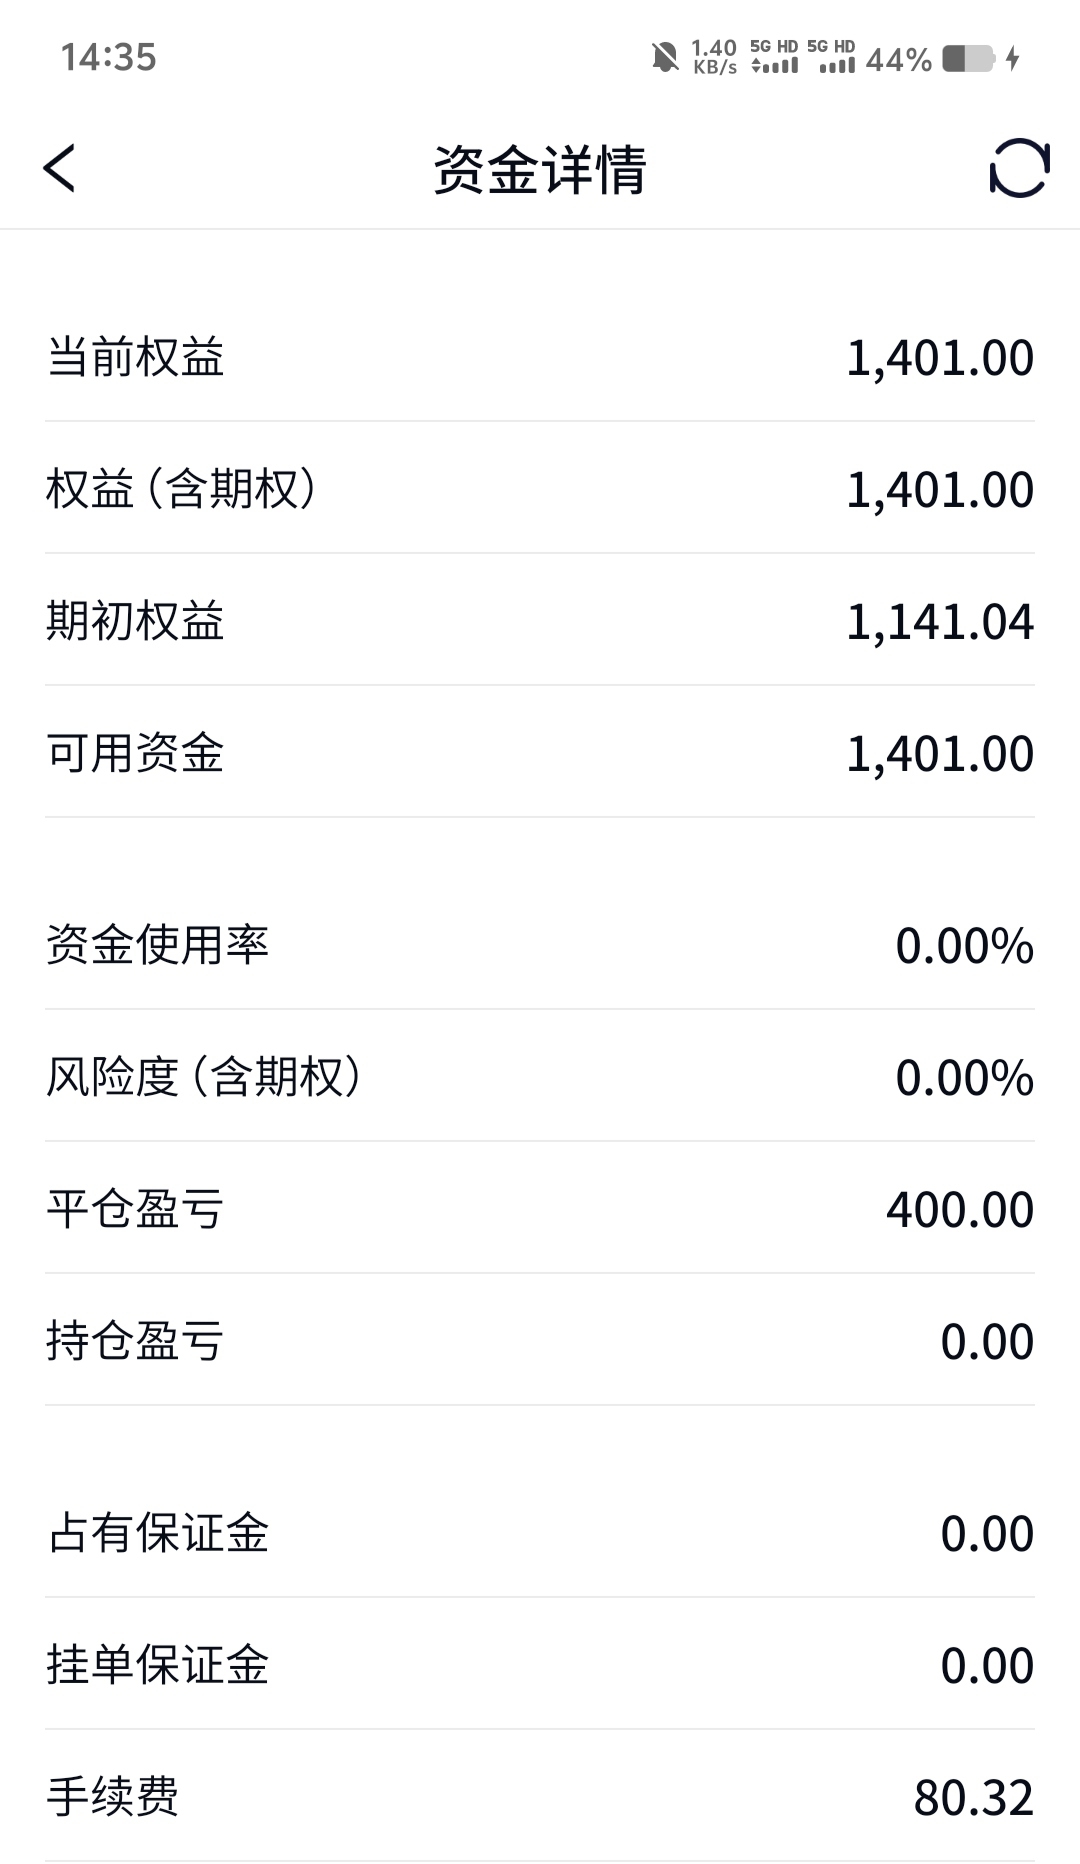The height and width of the screenshot is (1864, 1080).
Task: Select the 可用资金 row
Action: [540, 752]
